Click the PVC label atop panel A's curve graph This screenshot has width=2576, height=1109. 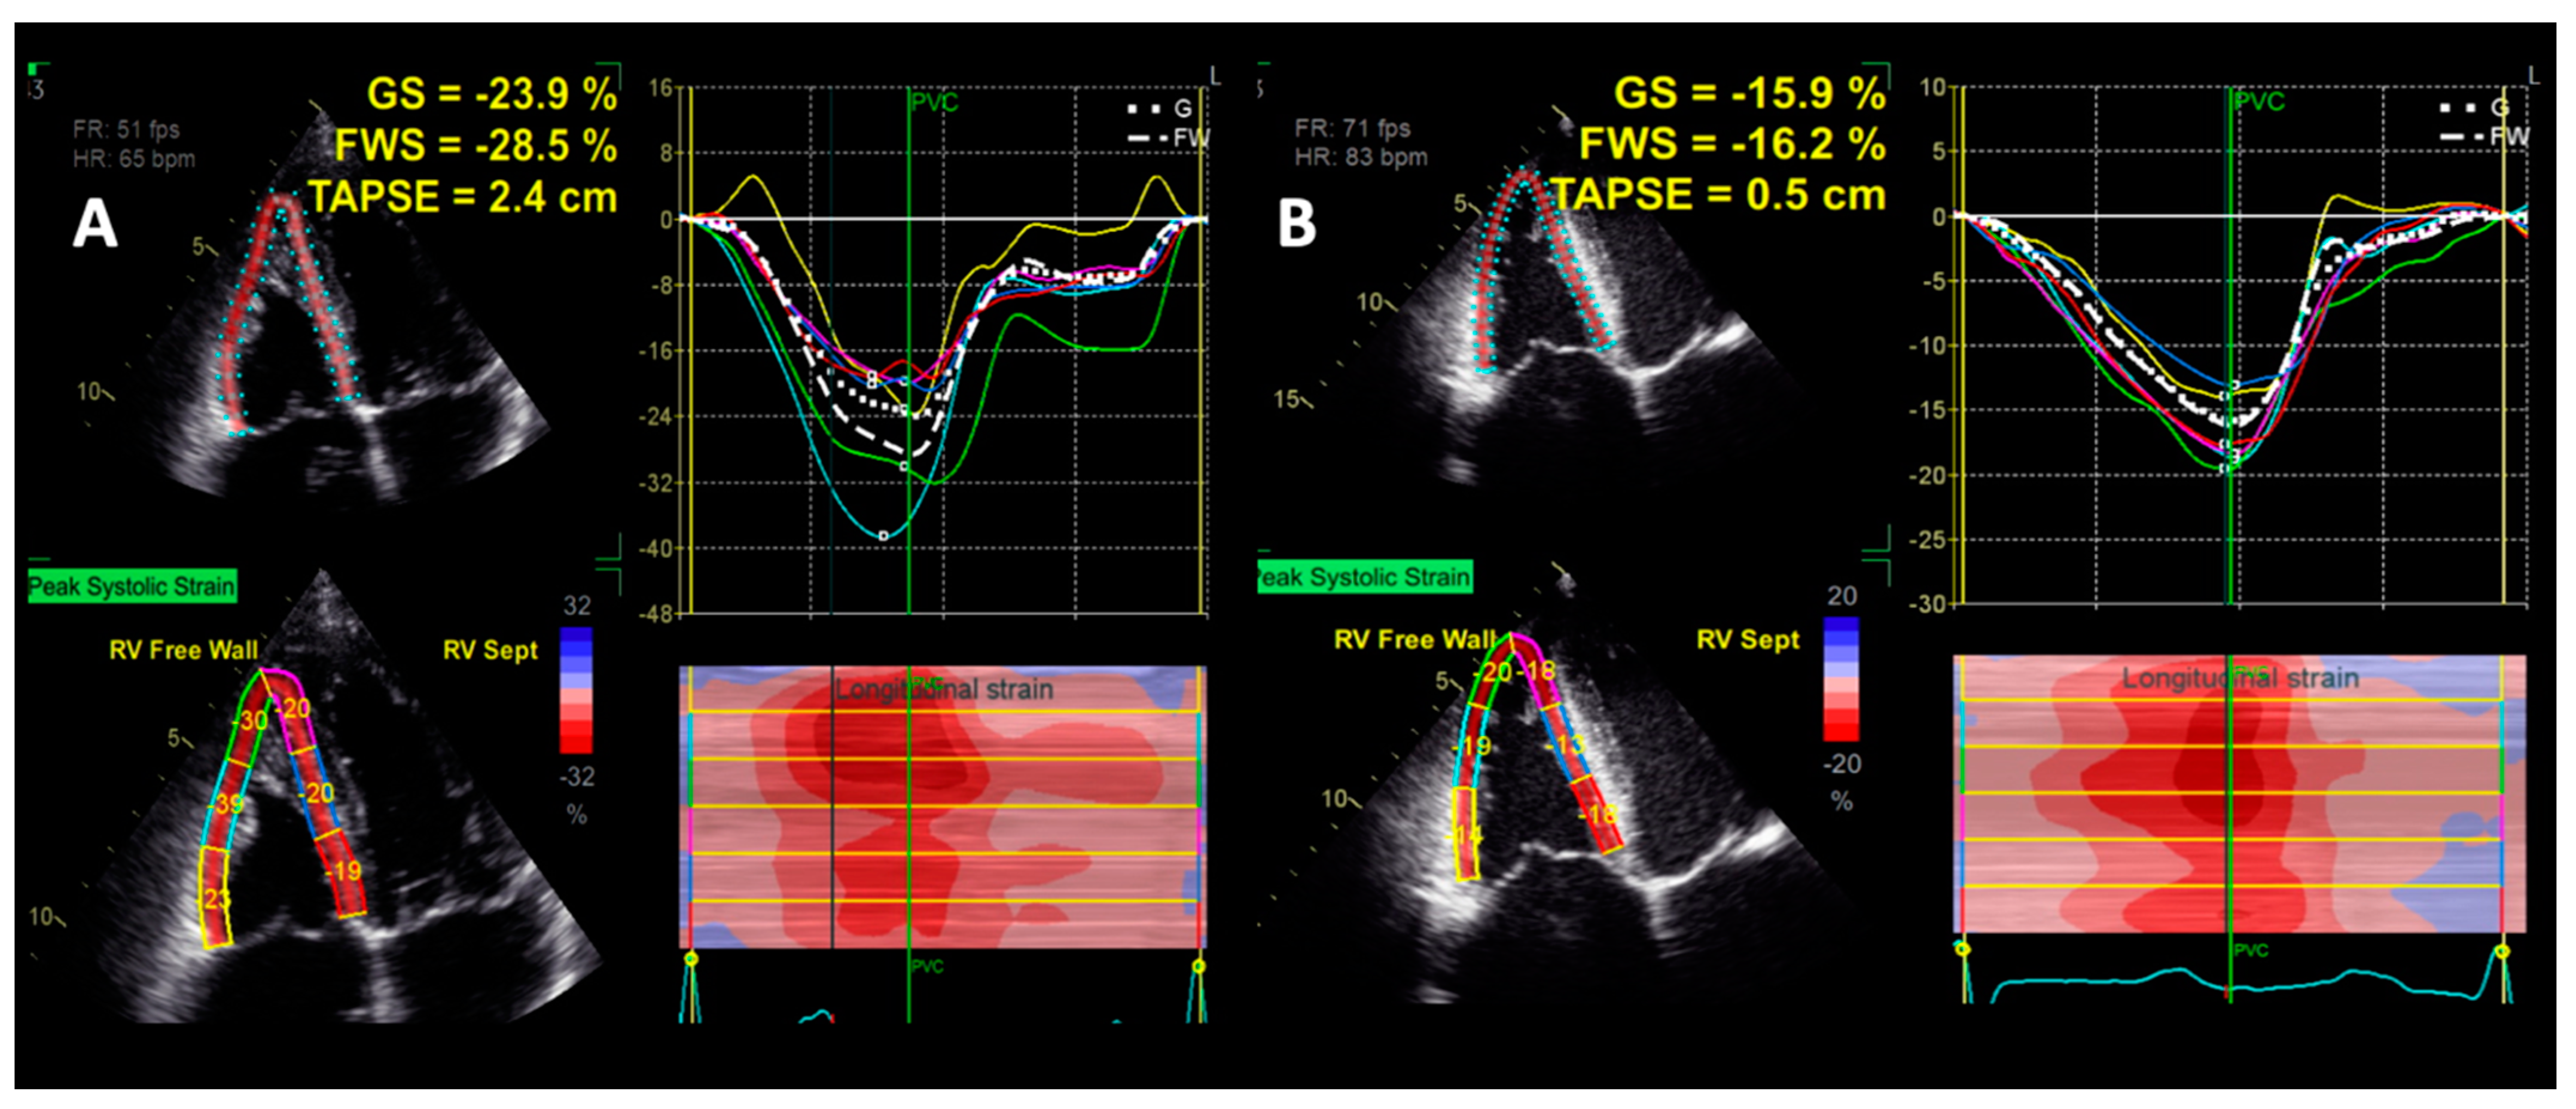tap(934, 103)
